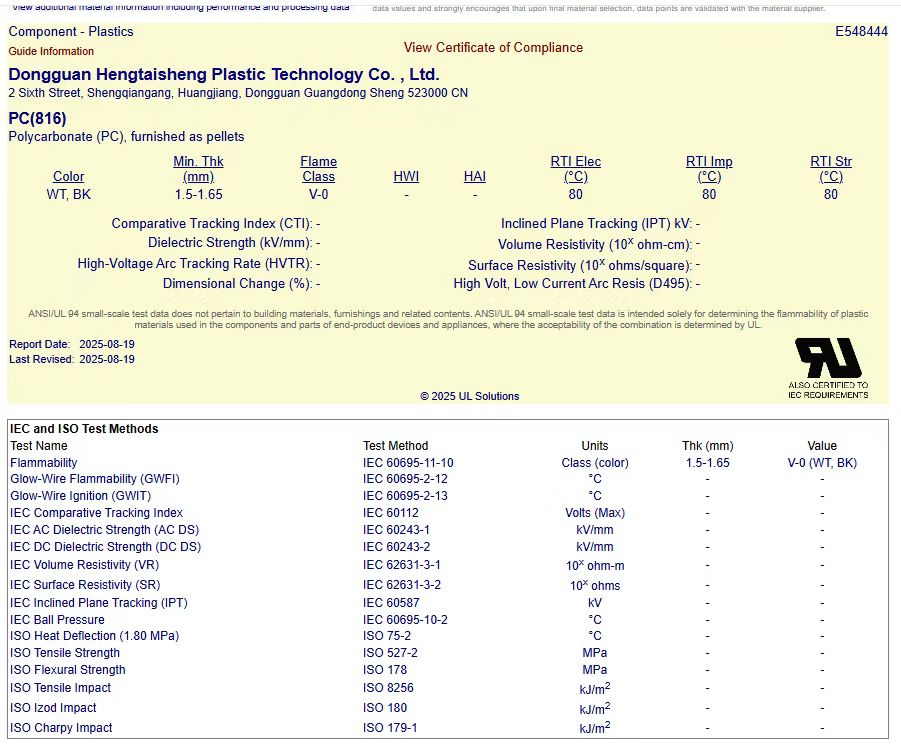
Task: Click the ISO 75-2 test method cell
Action: [387, 635]
